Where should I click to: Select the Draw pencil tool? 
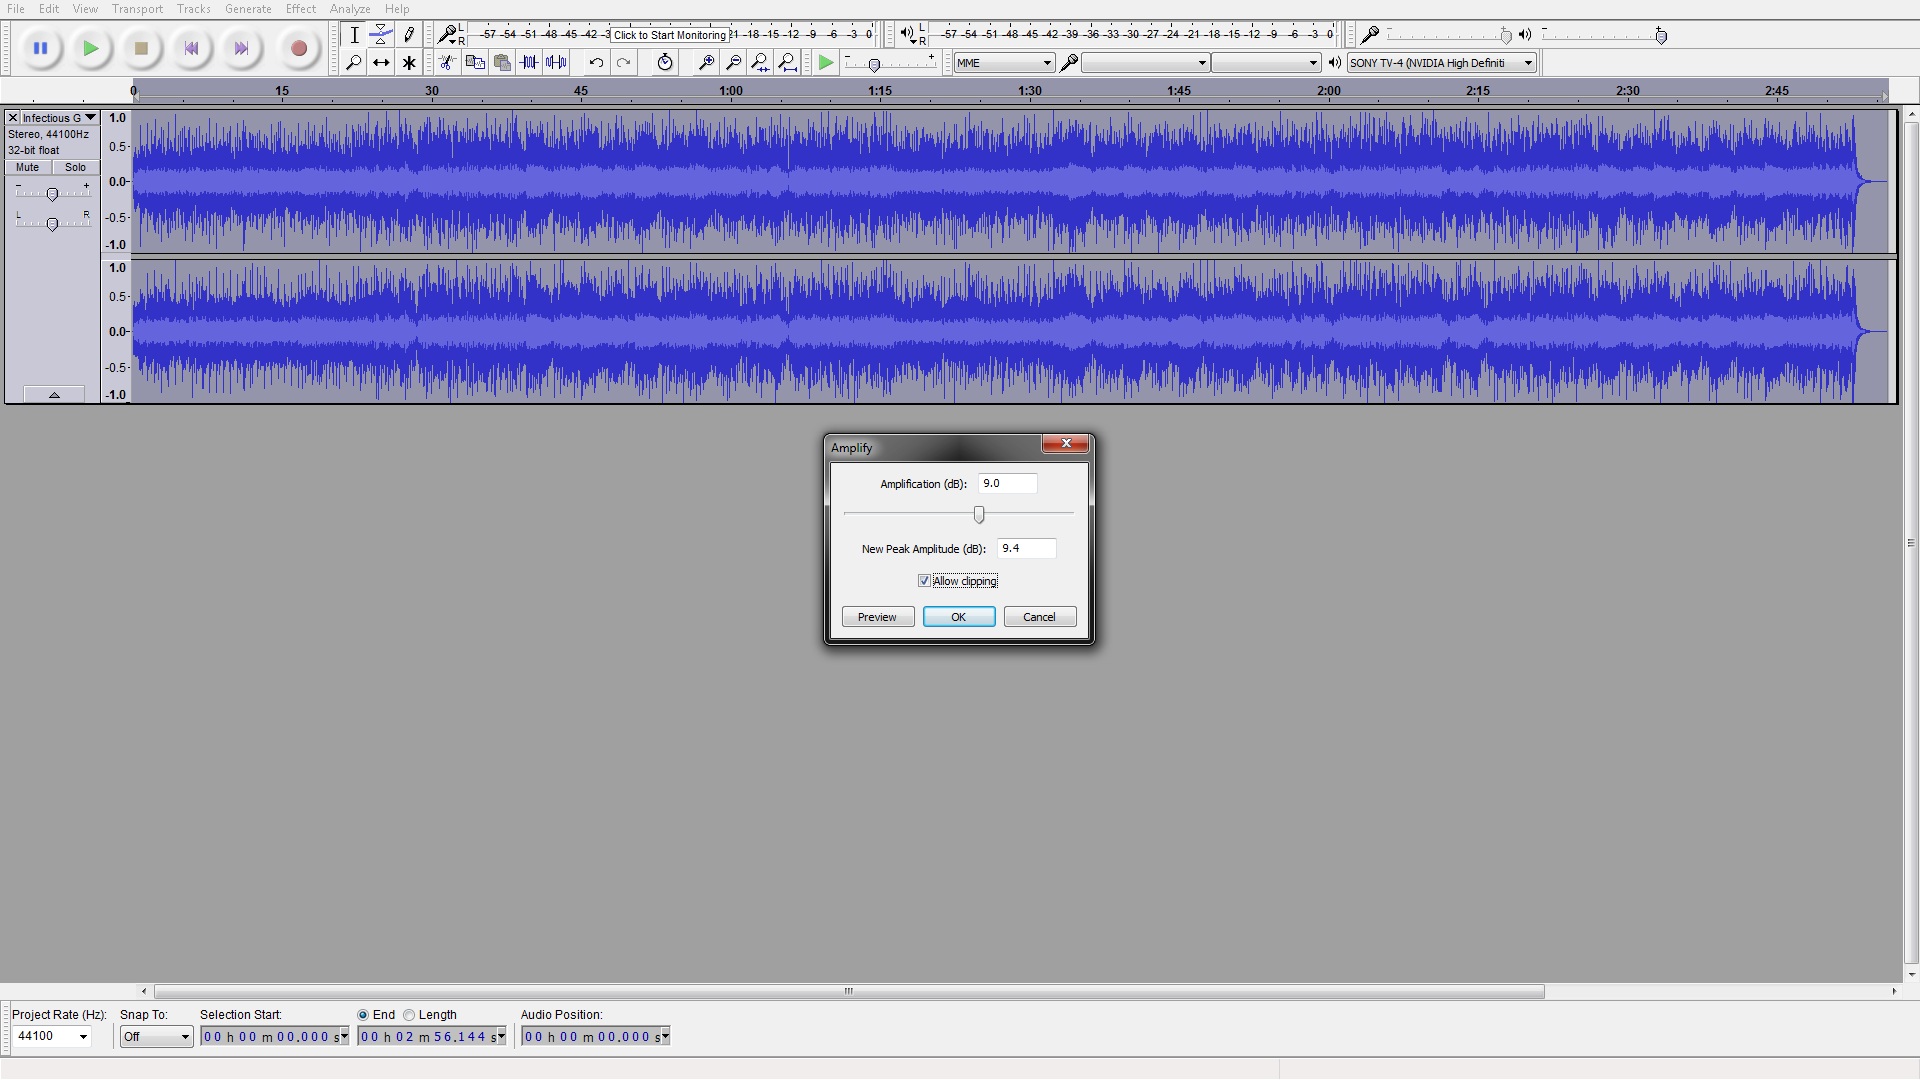pyautogui.click(x=409, y=35)
